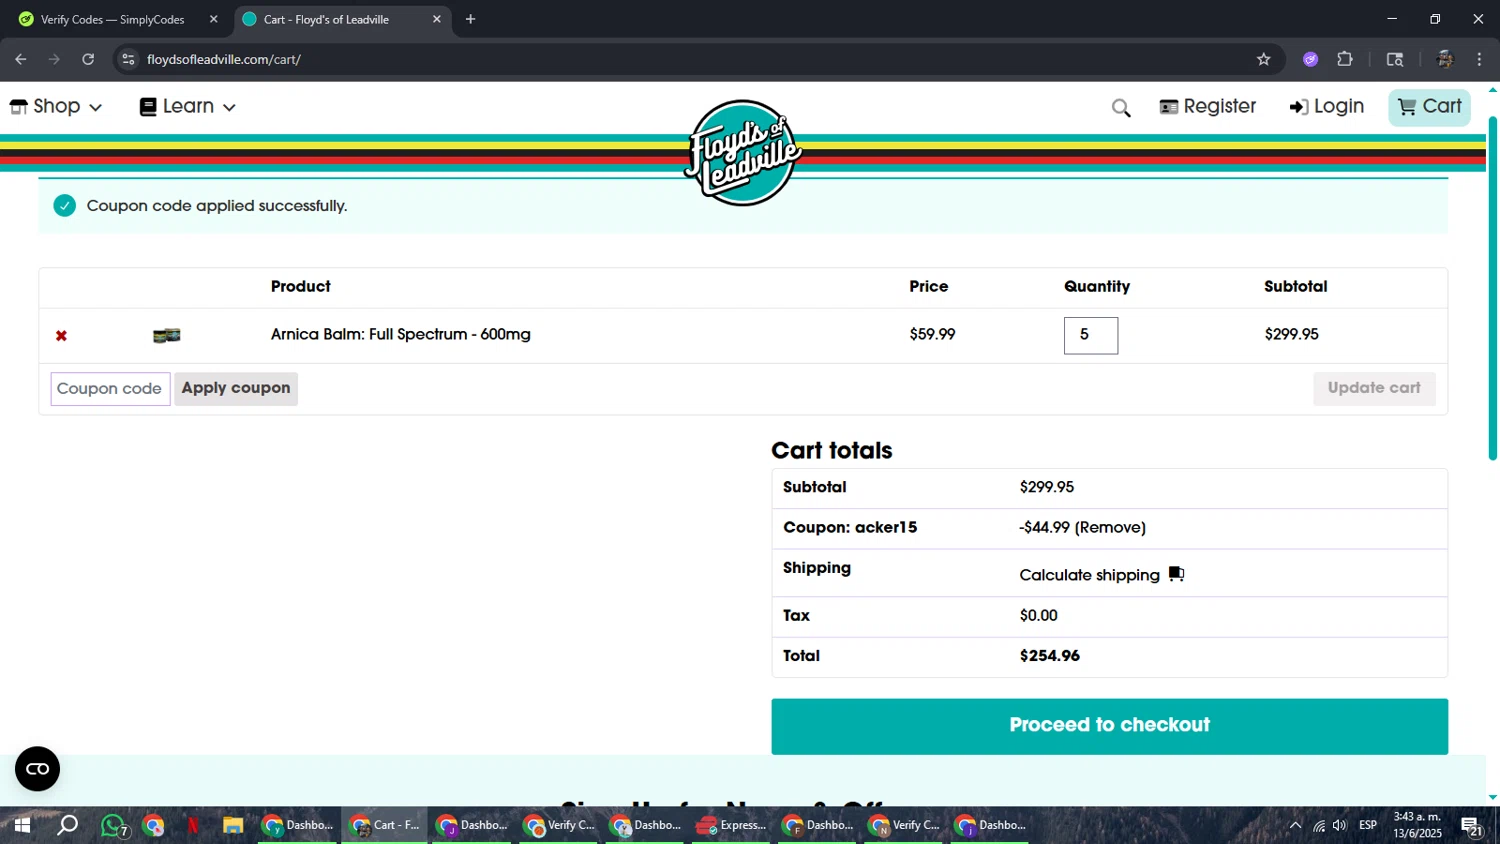Open the tab search side panel icon
The width and height of the screenshot is (1500, 844).
pos(1395,59)
